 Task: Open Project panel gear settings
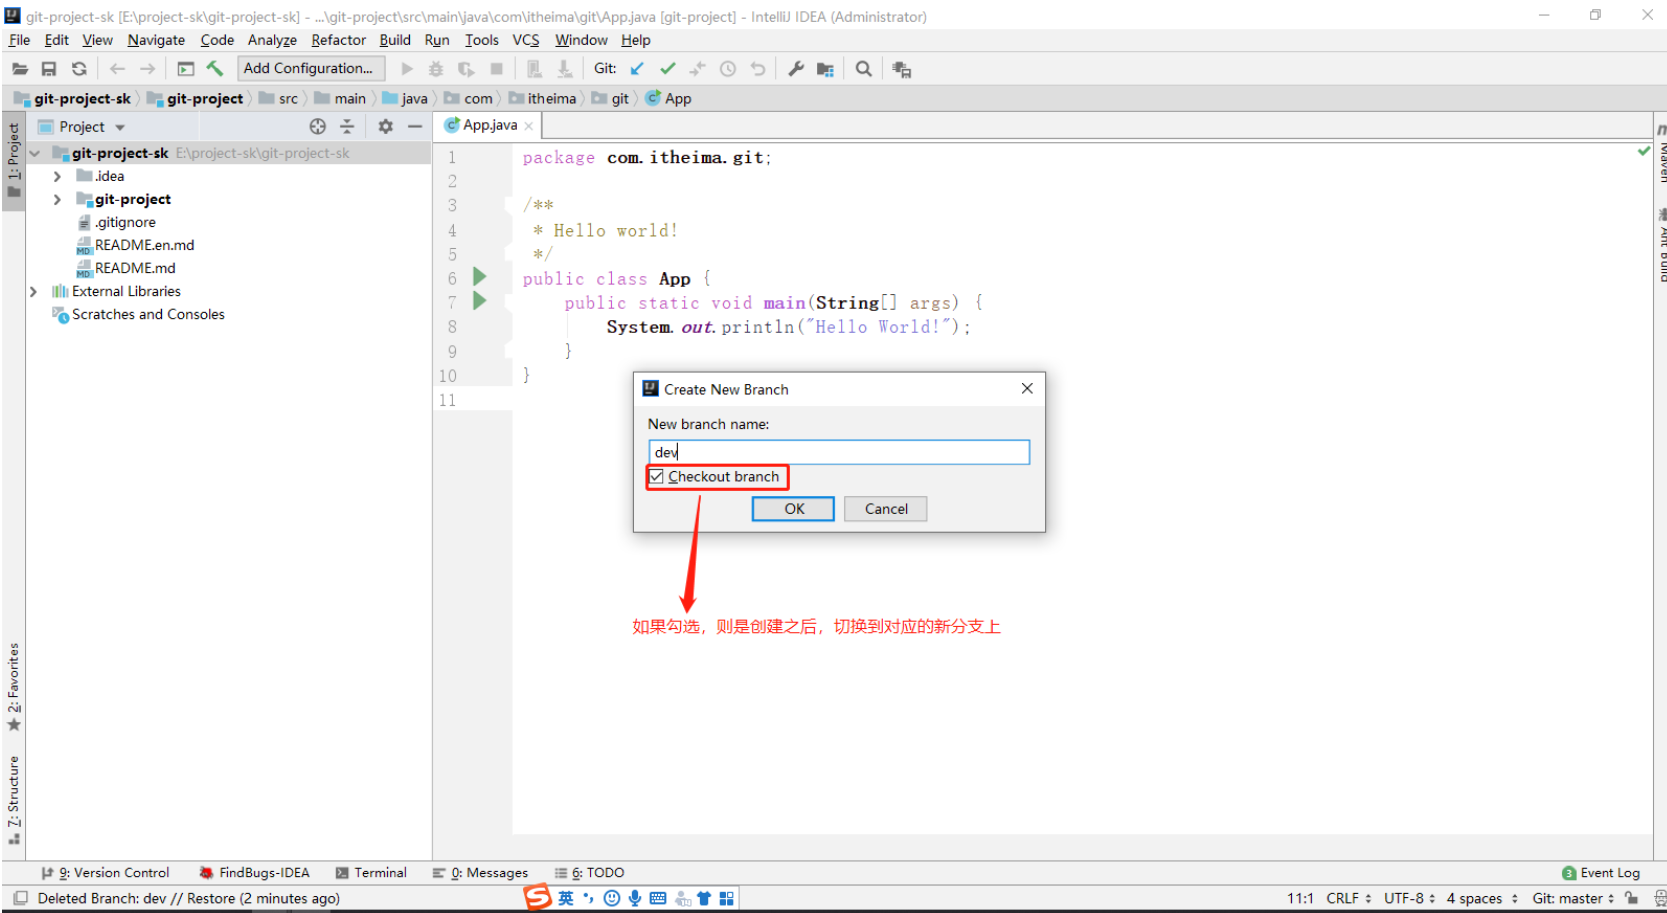386,126
